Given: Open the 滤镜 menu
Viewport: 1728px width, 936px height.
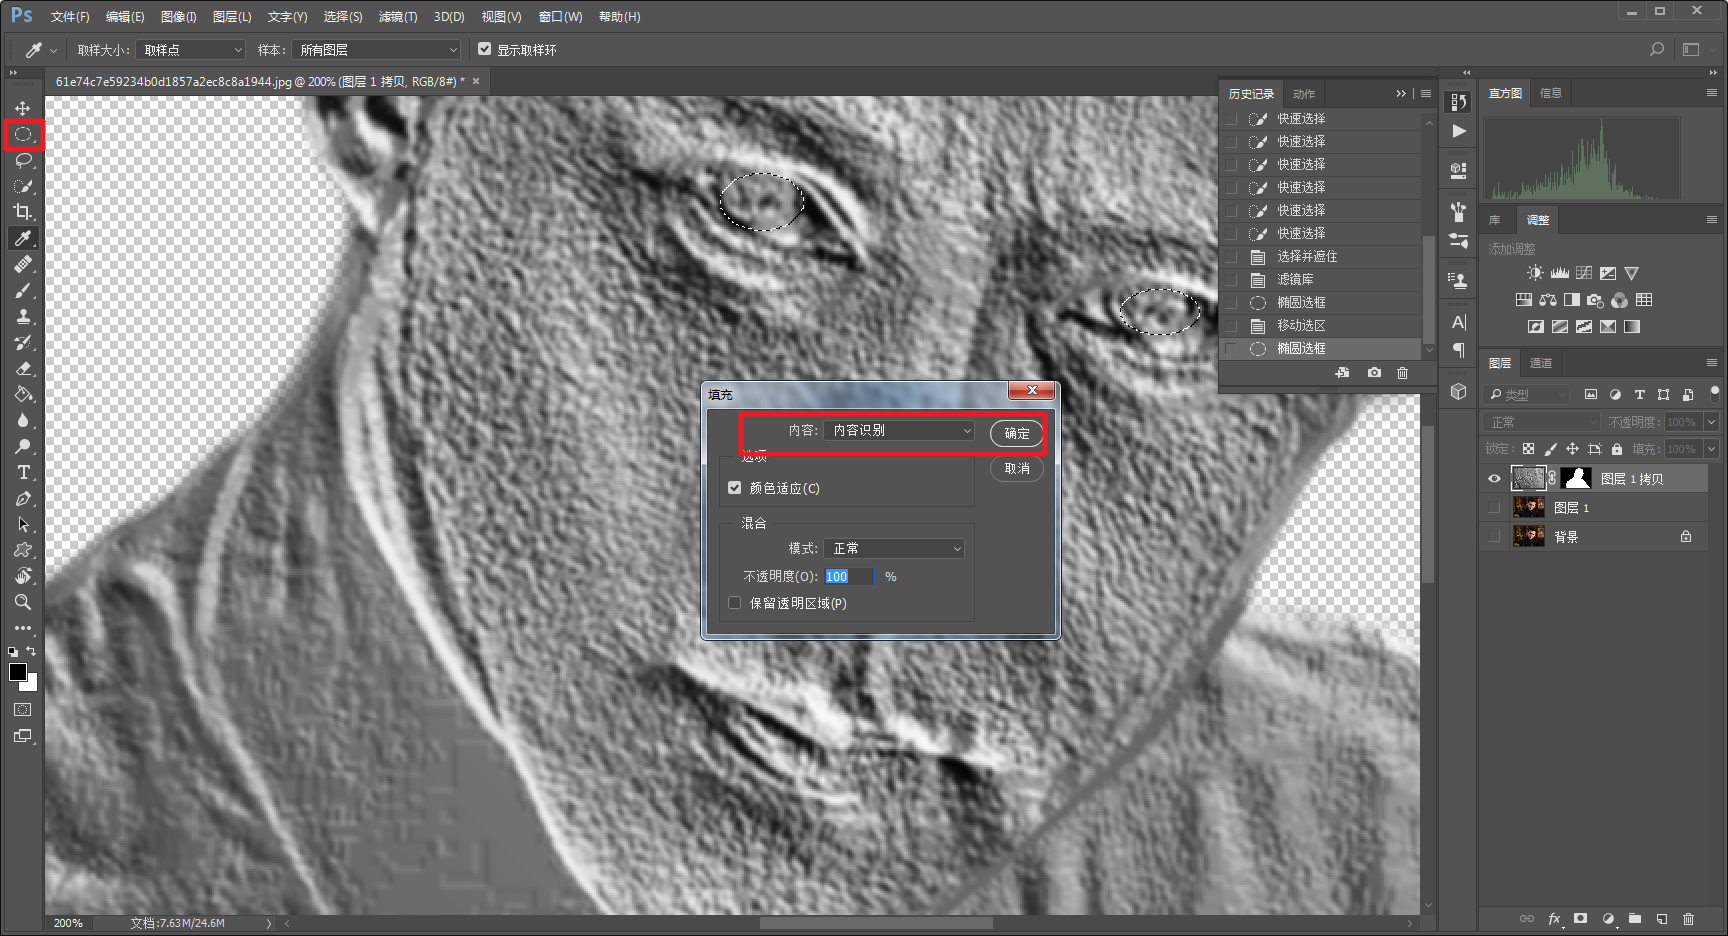Looking at the screenshot, I should pyautogui.click(x=398, y=17).
